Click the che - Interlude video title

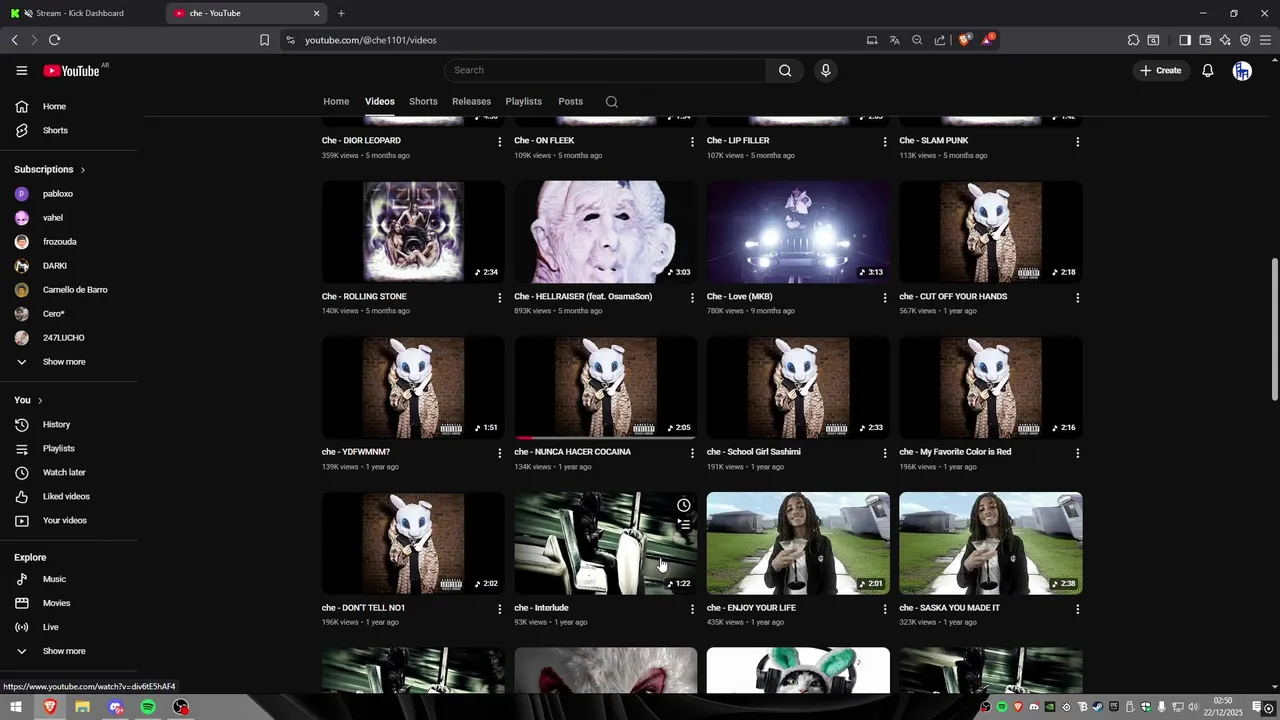point(541,608)
